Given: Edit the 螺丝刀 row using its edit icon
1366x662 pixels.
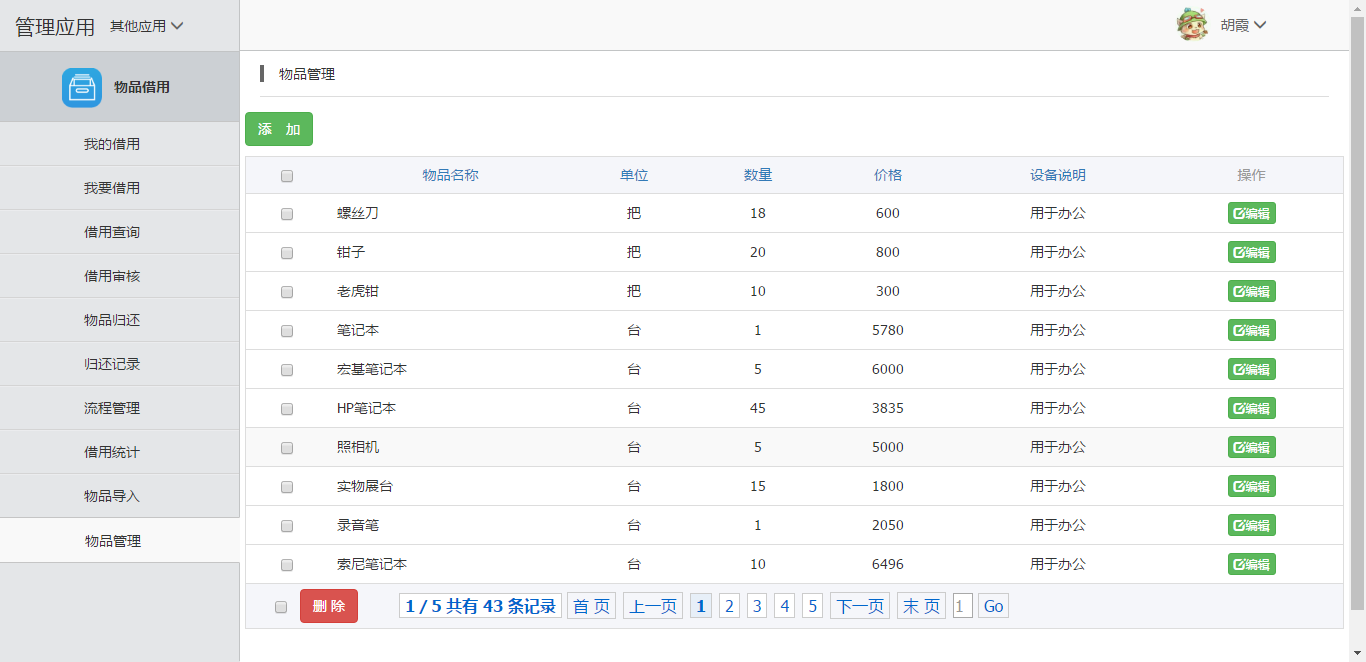Looking at the screenshot, I should click(1251, 213).
